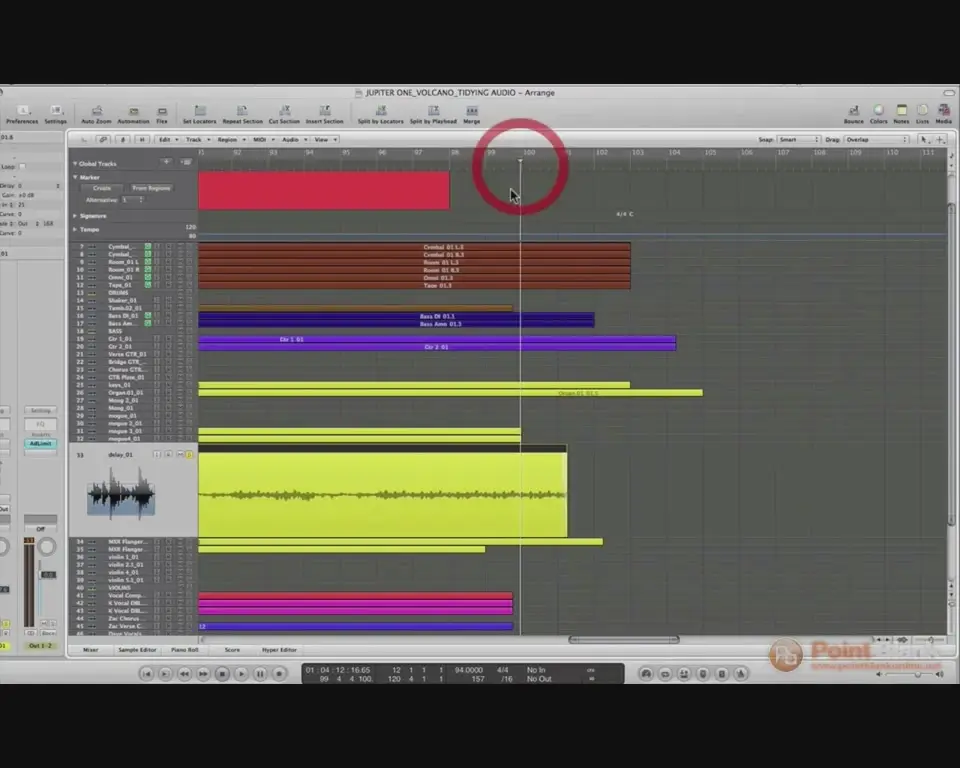Switch to the Mixer tab
The image size is (960, 768).
91,650
